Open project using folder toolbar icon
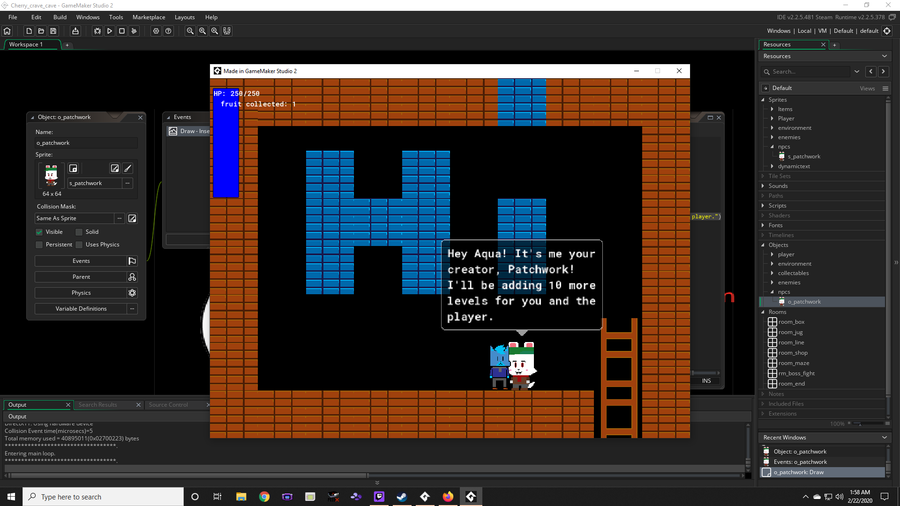The height and width of the screenshot is (506, 900). tap(41, 31)
